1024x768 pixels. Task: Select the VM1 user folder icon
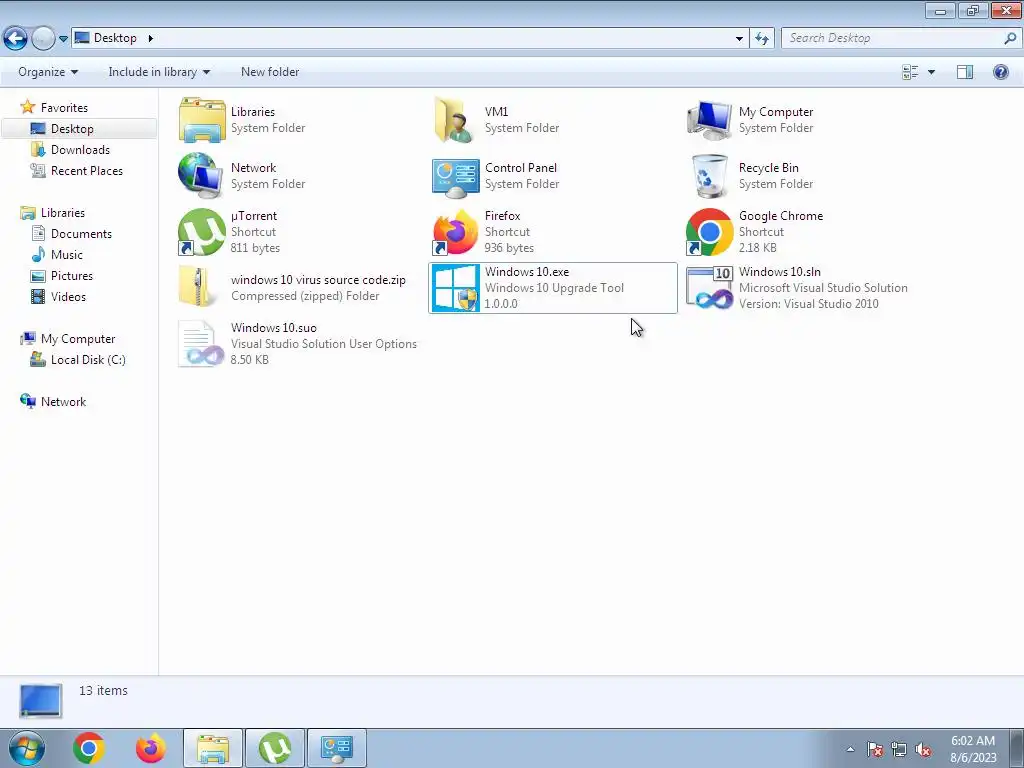click(x=455, y=120)
